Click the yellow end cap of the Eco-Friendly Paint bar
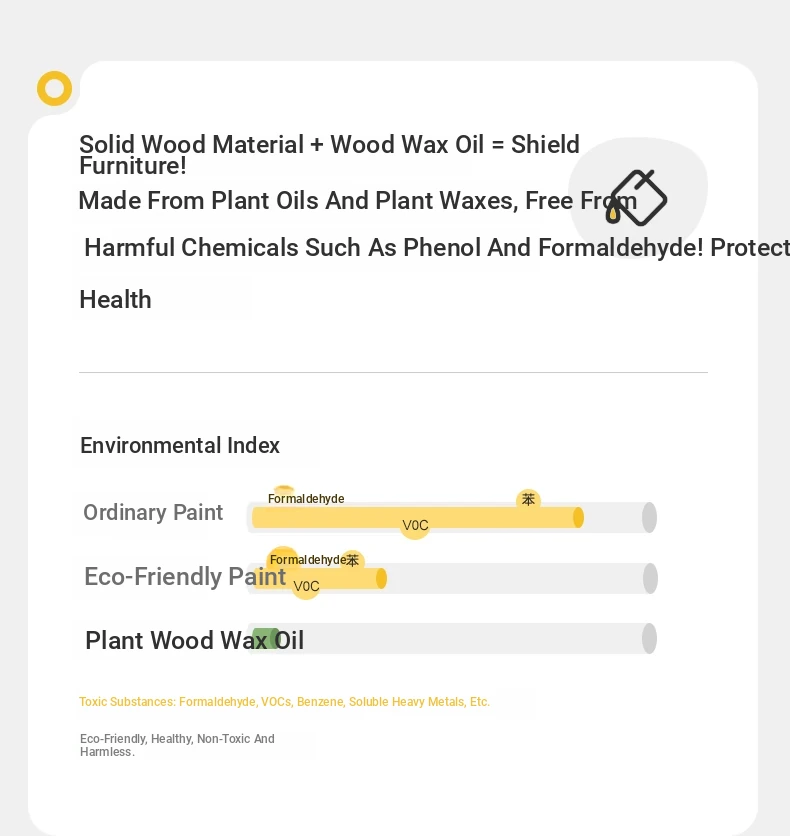790x836 pixels. [x=381, y=578]
